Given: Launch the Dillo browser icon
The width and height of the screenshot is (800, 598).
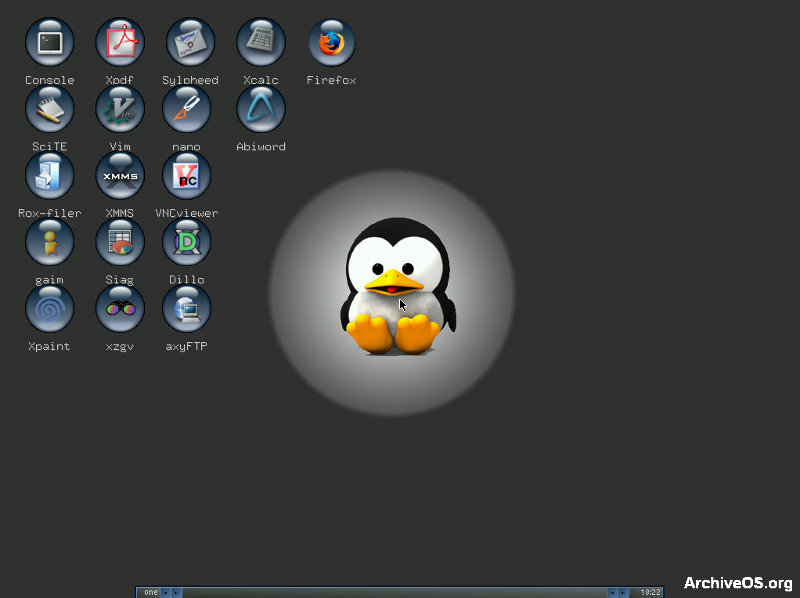Looking at the screenshot, I should [x=186, y=242].
